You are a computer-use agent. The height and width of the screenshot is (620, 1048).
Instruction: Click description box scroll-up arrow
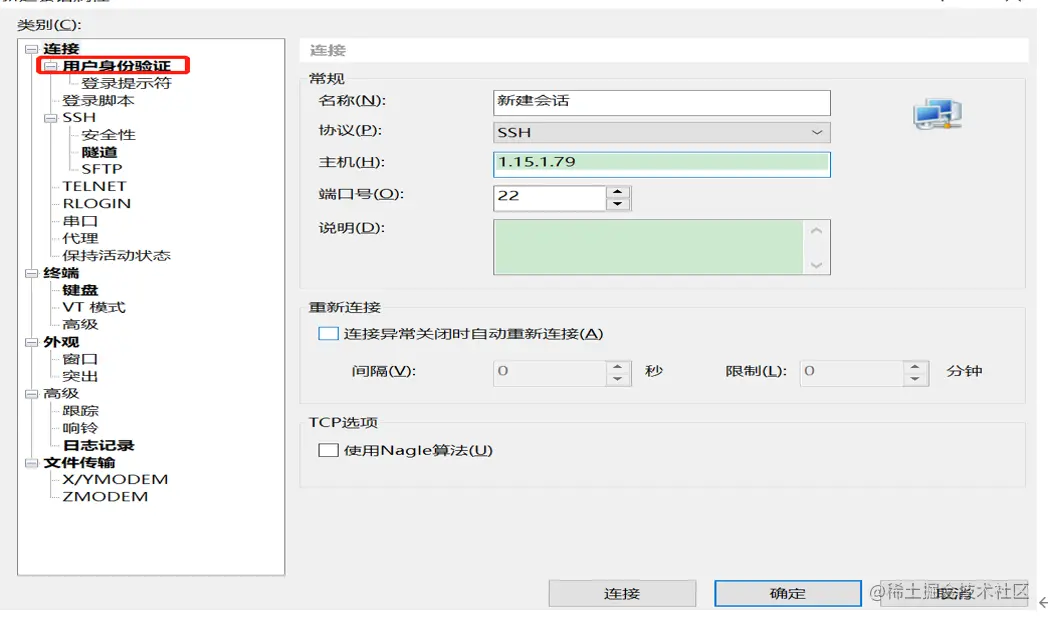coord(816,230)
